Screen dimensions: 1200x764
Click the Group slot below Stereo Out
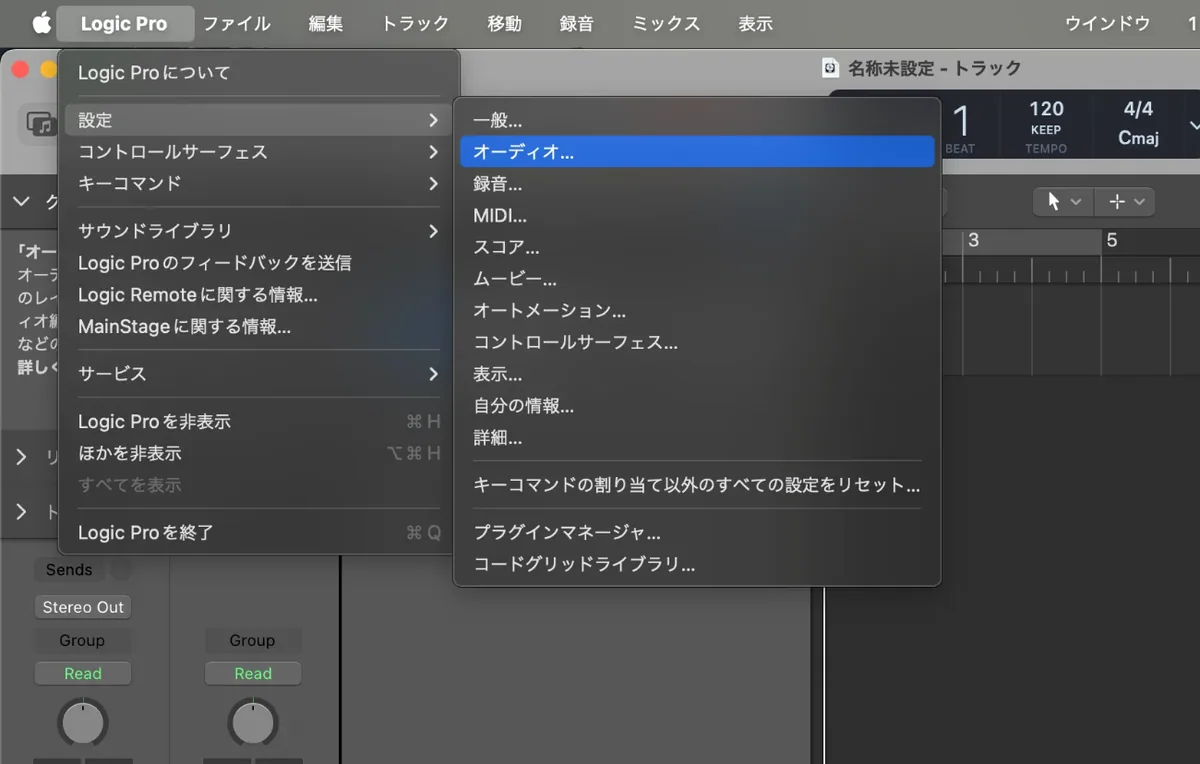click(82, 640)
